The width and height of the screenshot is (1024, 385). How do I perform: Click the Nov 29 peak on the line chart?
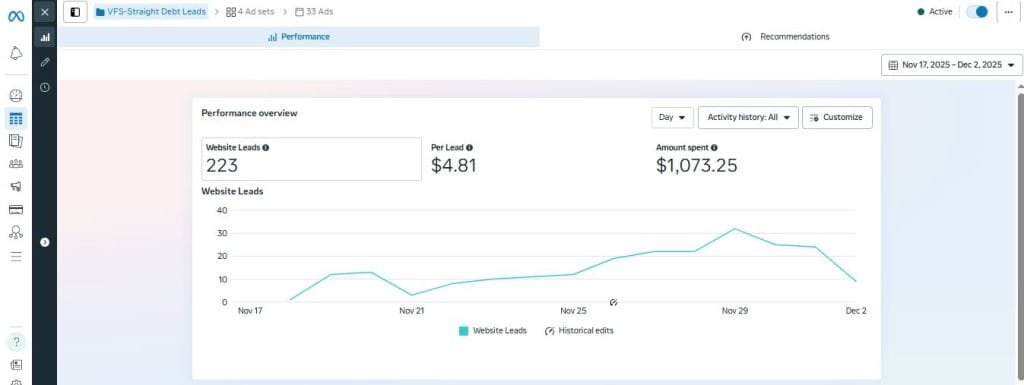click(735, 228)
